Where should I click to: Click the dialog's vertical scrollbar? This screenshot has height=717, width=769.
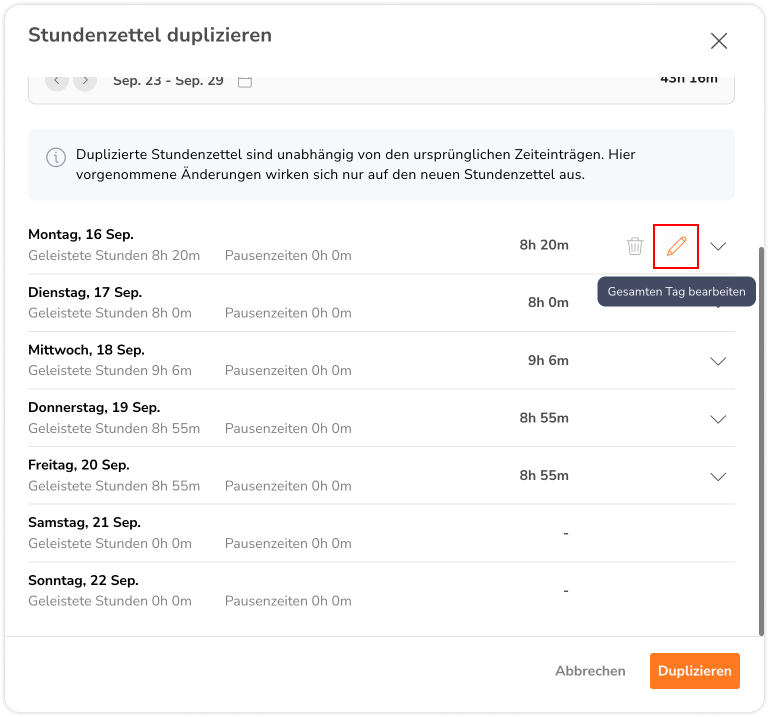point(761,441)
